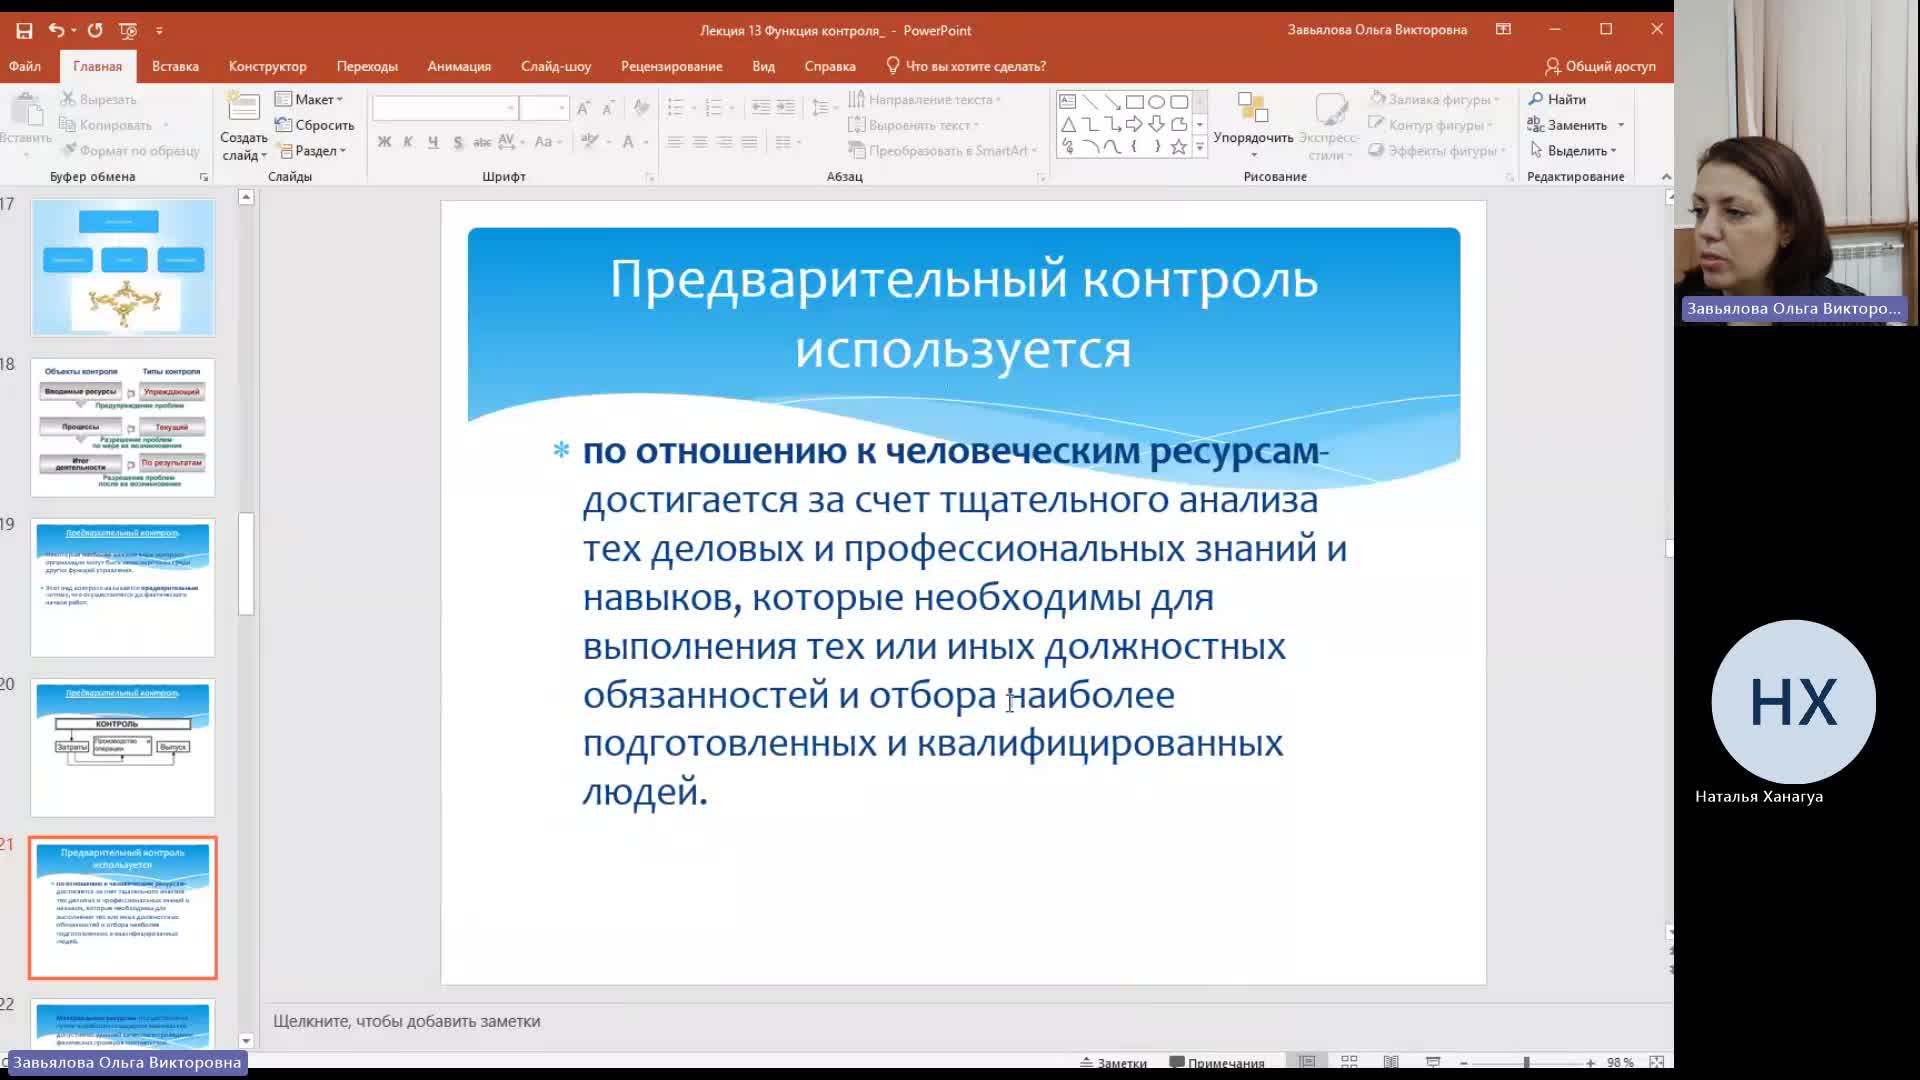Click Найти find button

[1557, 99]
